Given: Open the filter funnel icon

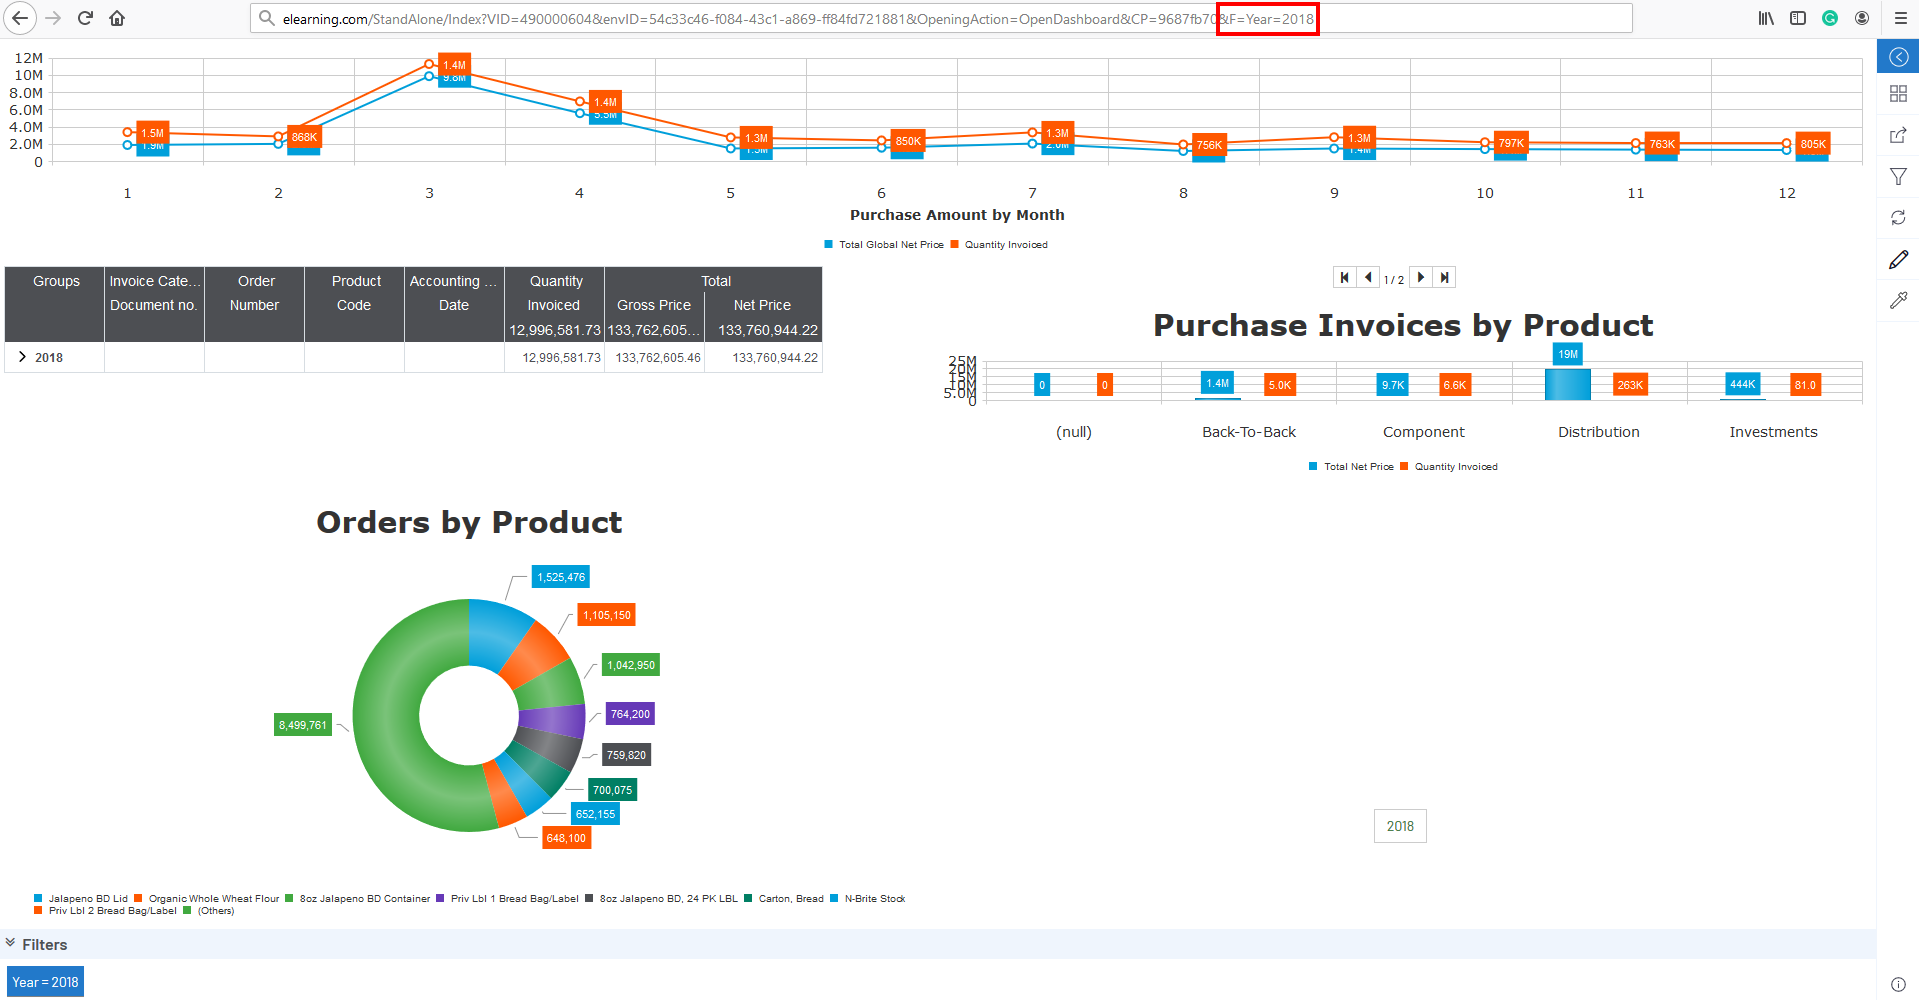Looking at the screenshot, I should (x=1898, y=177).
